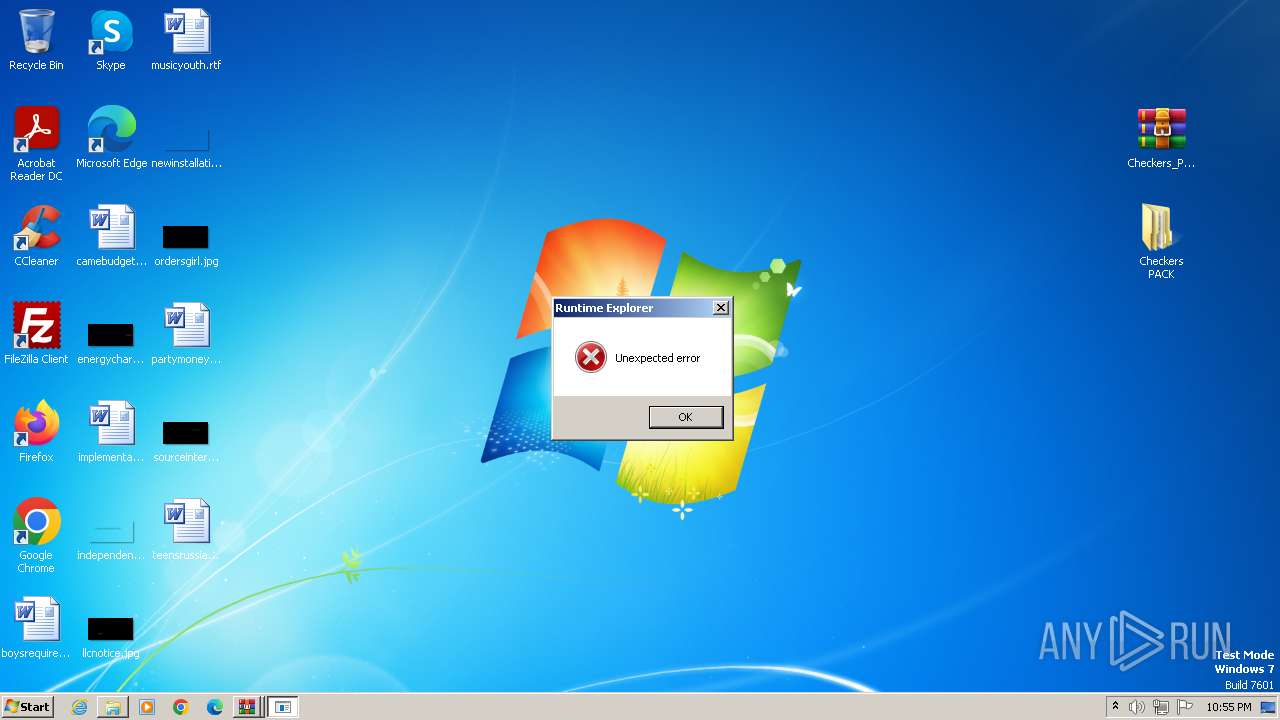Launch Skype from desktop

pyautogui.click(x=111, y=40)
